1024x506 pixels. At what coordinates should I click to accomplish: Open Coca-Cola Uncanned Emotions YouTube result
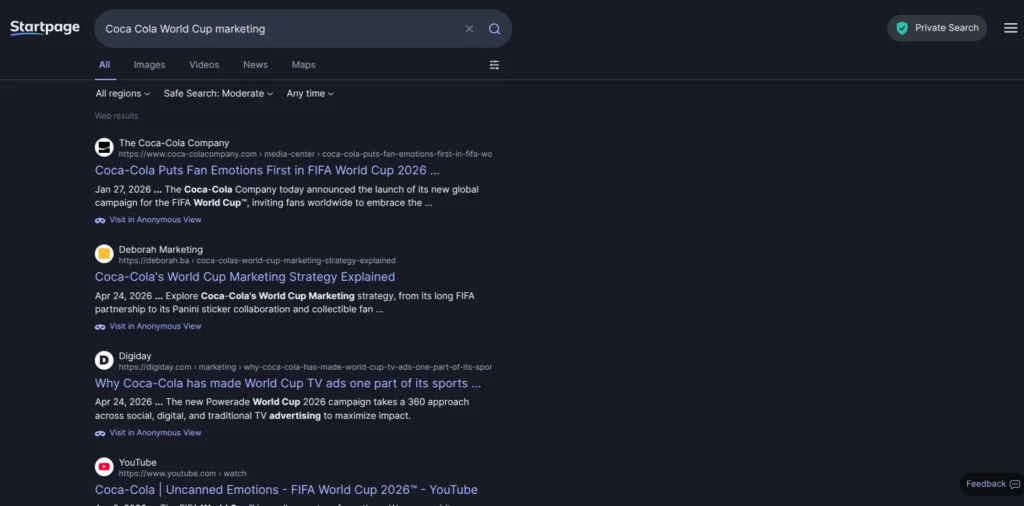pyautogui.click(x=286, y=490)
